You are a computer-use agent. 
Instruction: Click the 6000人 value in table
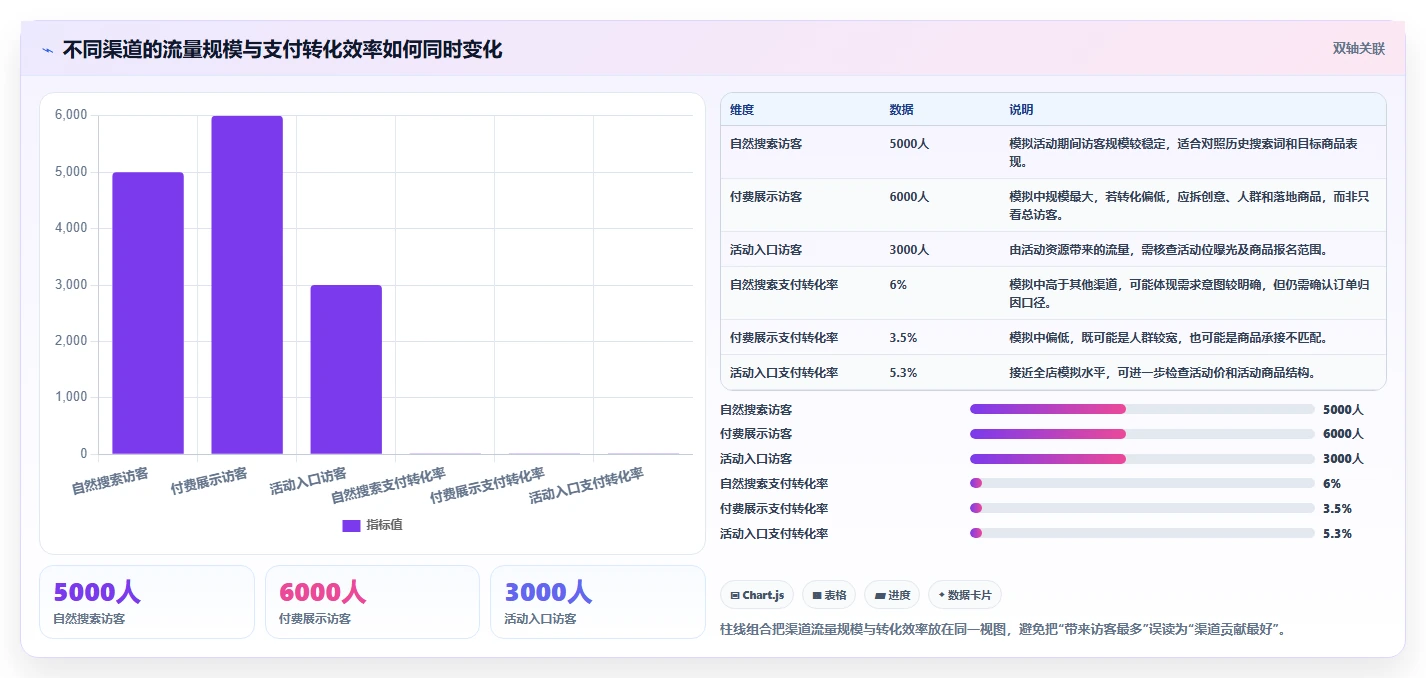click(x=909, y=197)
